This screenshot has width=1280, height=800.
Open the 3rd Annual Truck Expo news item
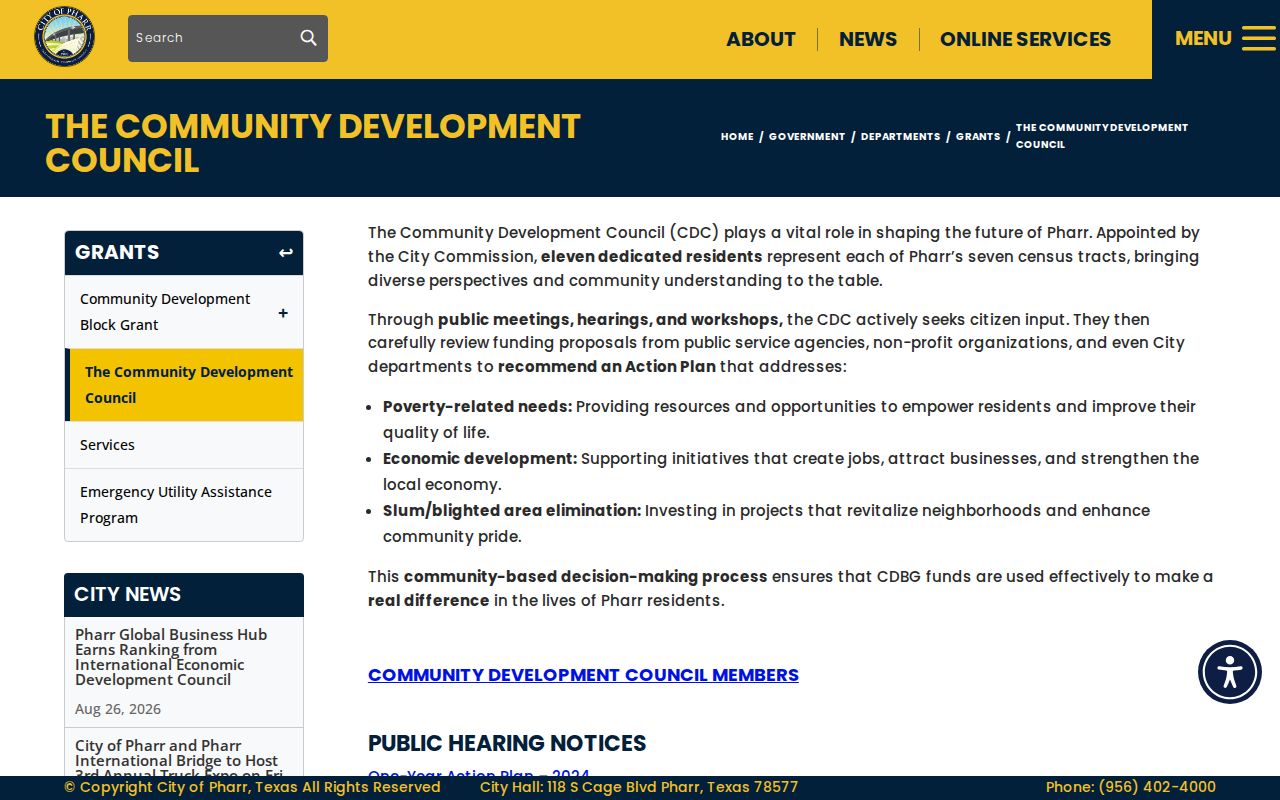tap(178, 759)
